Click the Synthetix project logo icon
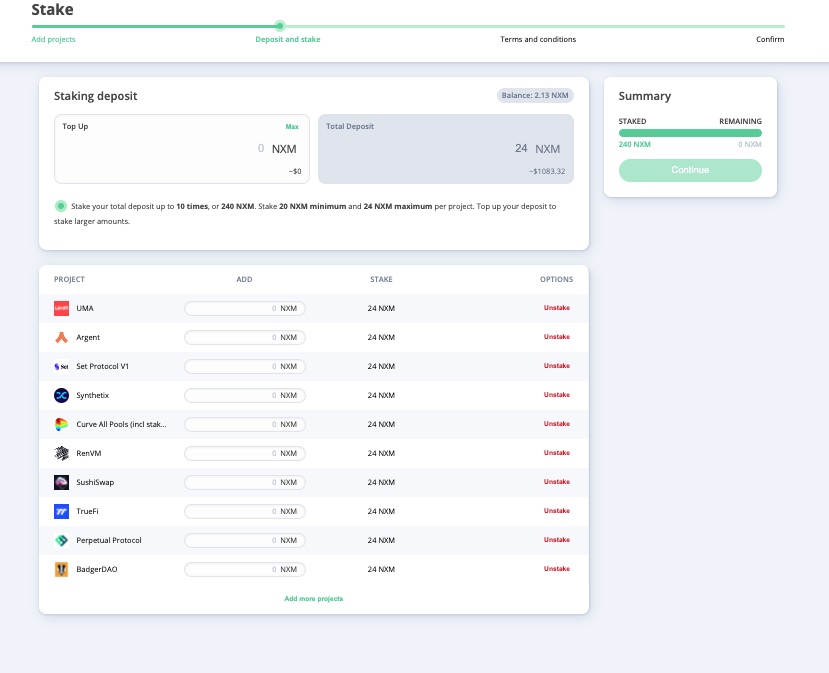Image resolution: width=829 pixels, height=673 pixels. coord(61,395)
